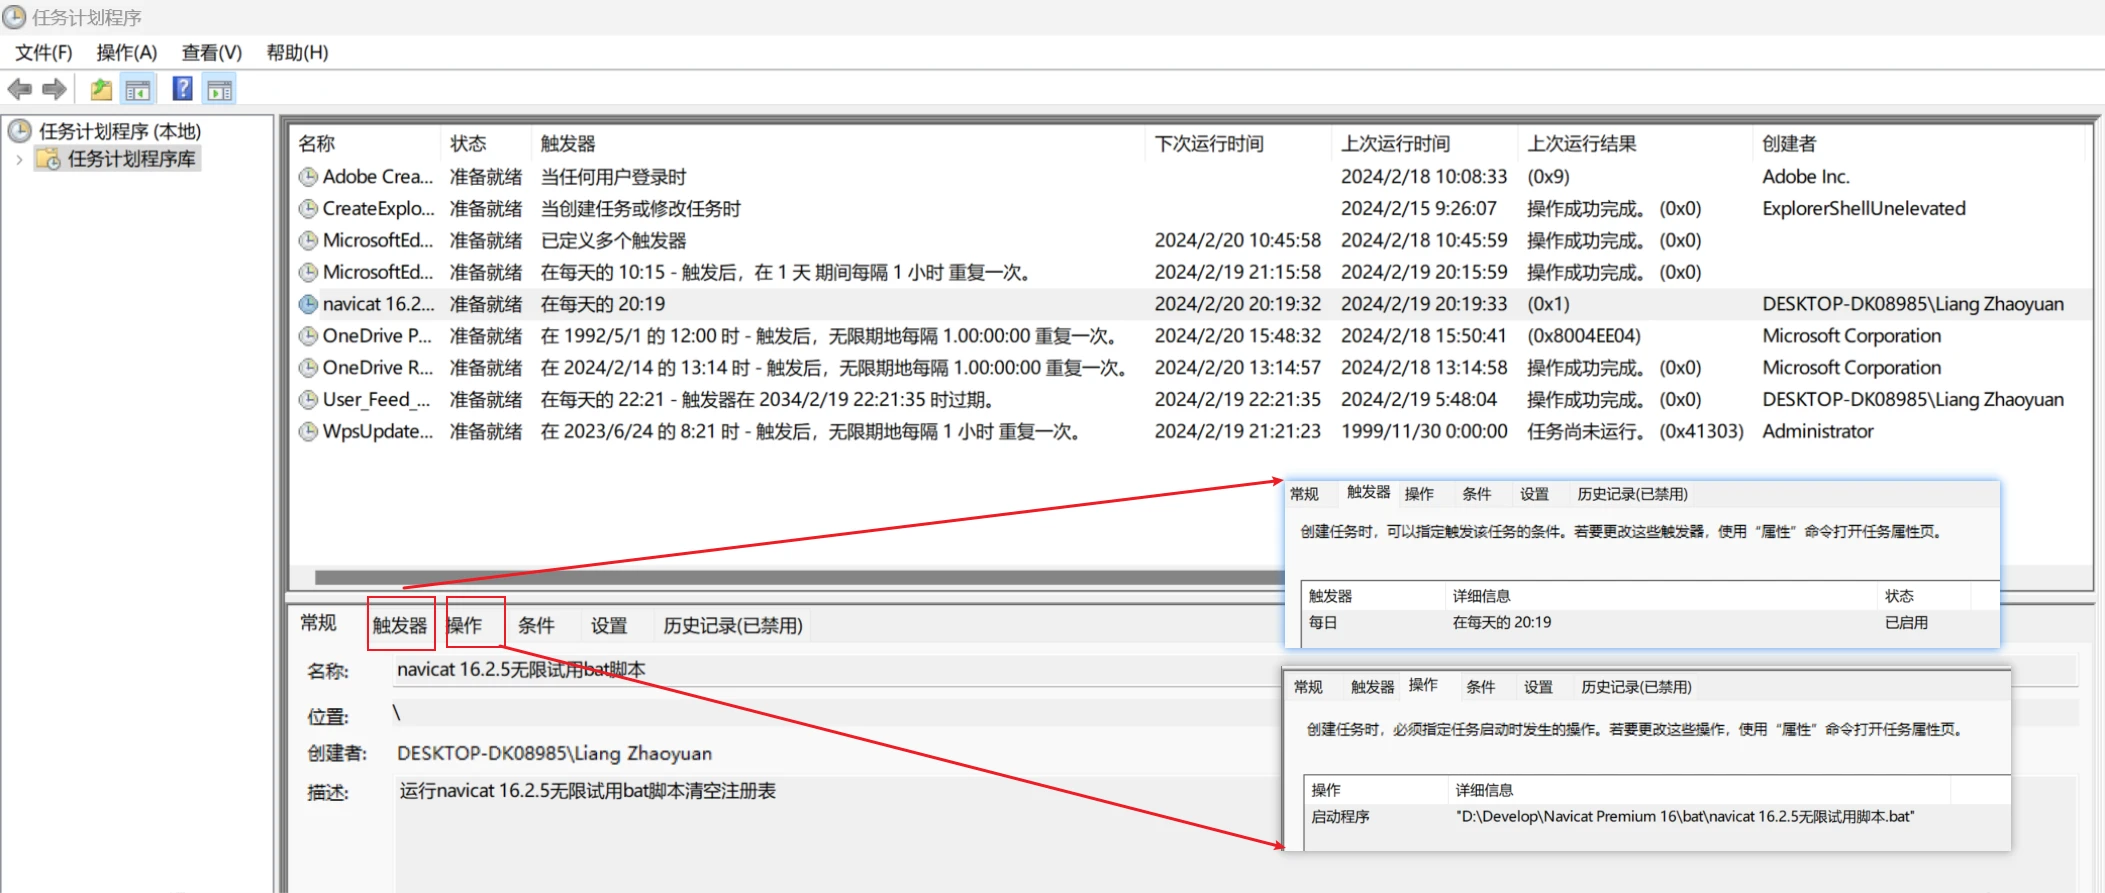
Task: Click the creator cell Adobe Inc.
Action: point(1806,177)
